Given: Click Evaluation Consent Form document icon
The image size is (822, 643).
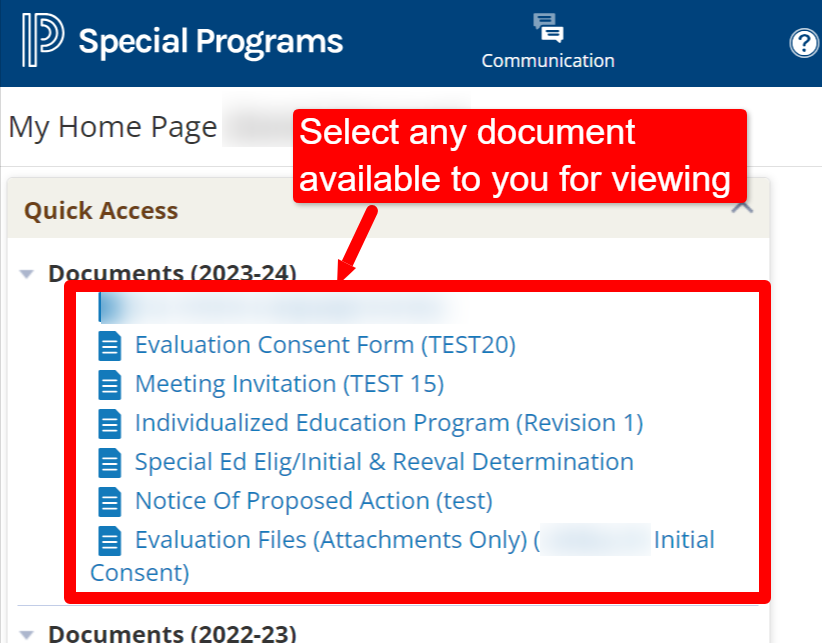Looking at the screenshot, I should pyautogui.click(x=109, y=346).
